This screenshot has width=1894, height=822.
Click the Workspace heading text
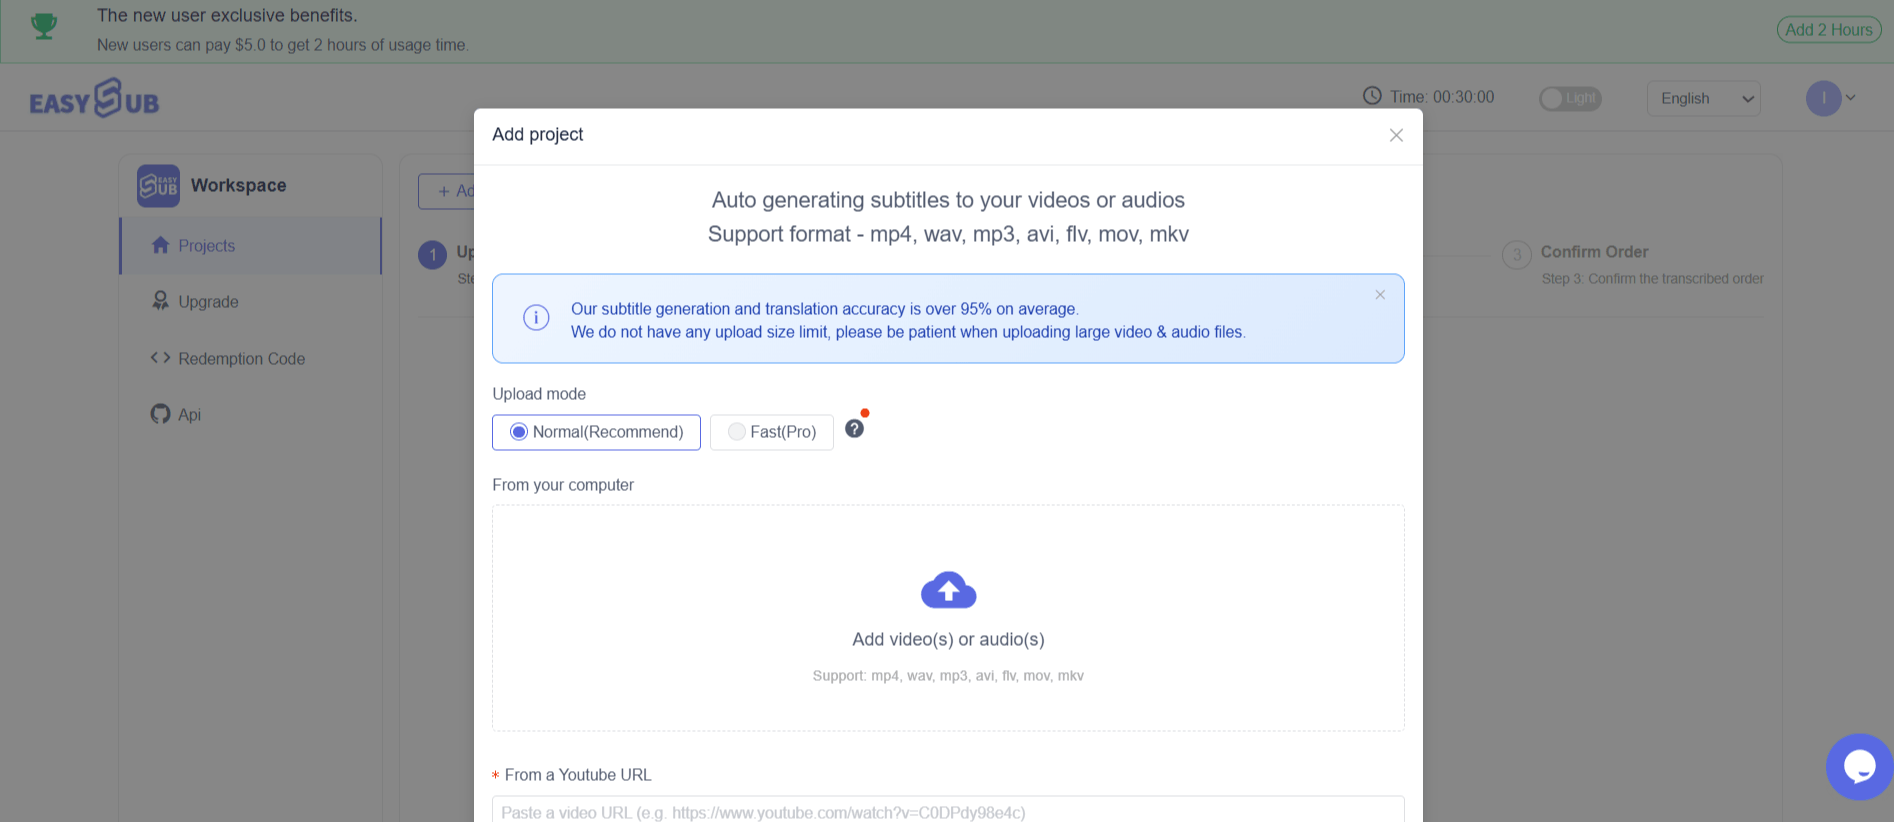point(239,185)
